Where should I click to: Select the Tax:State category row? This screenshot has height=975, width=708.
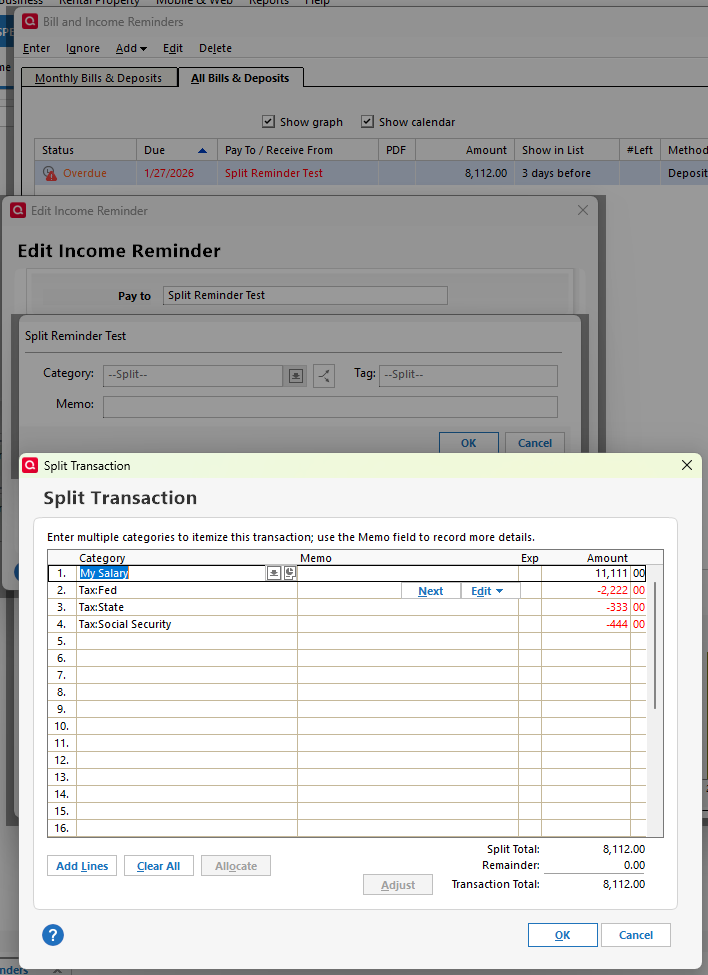186,607
